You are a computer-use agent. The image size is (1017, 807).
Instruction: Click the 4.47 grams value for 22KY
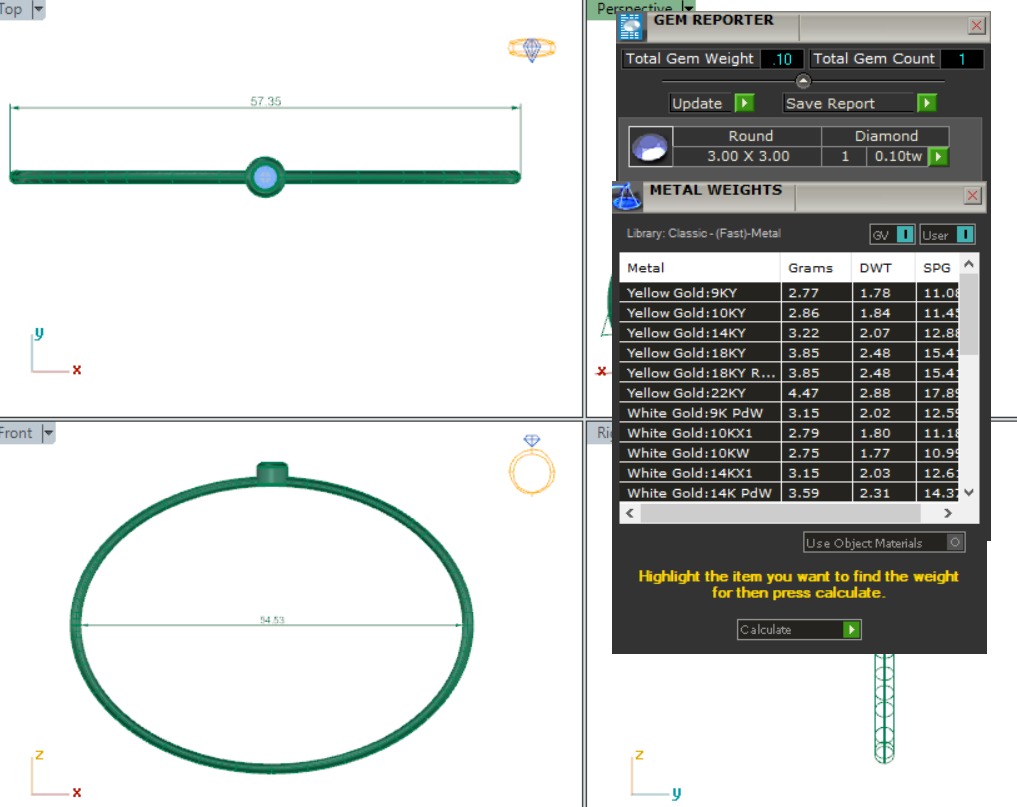tap(803, 393)
